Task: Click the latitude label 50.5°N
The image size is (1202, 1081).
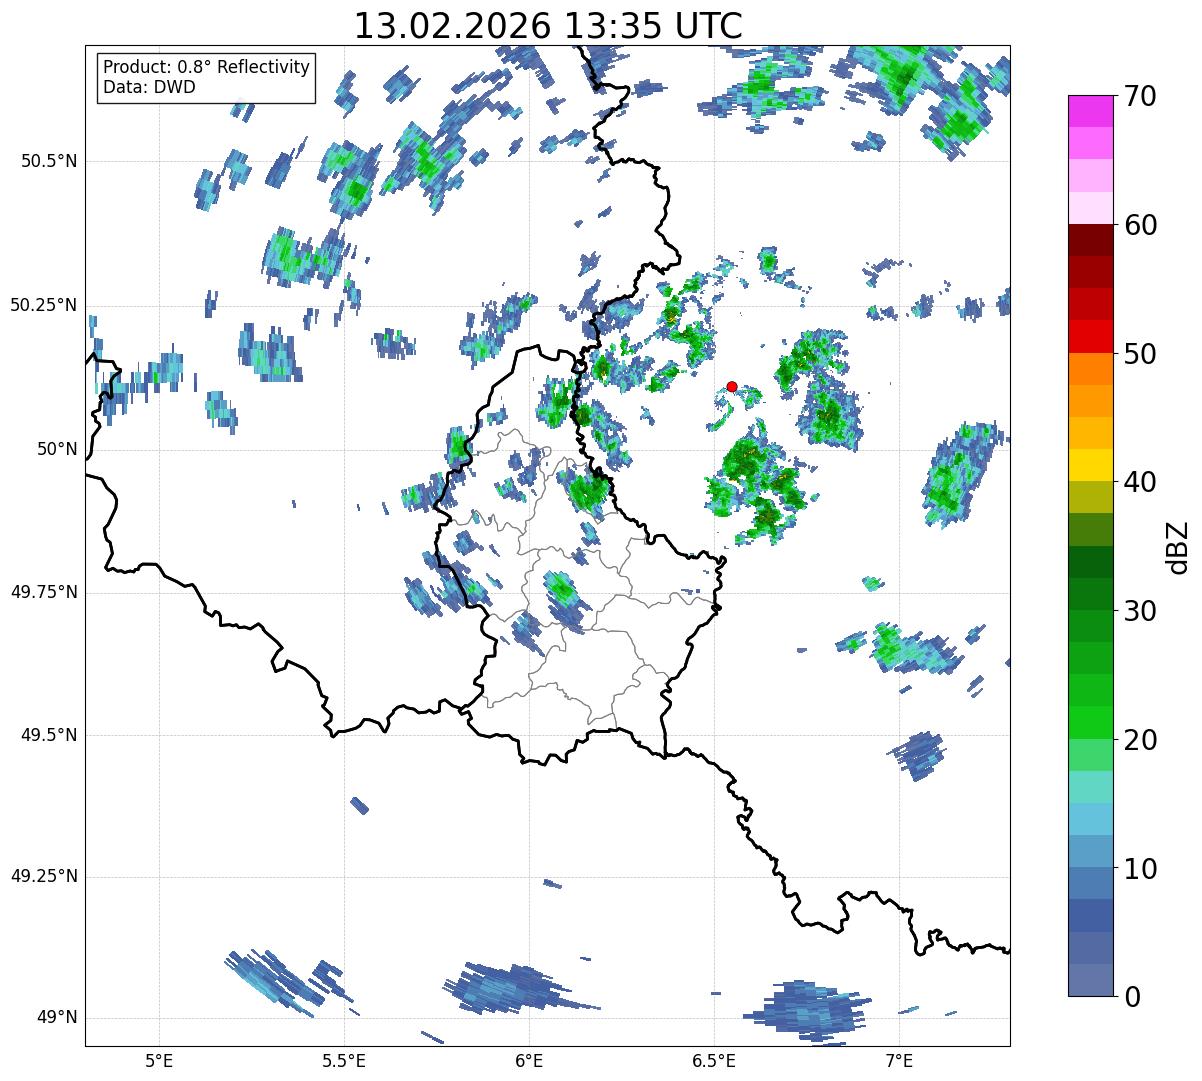Action: click(x=47, y=162)
